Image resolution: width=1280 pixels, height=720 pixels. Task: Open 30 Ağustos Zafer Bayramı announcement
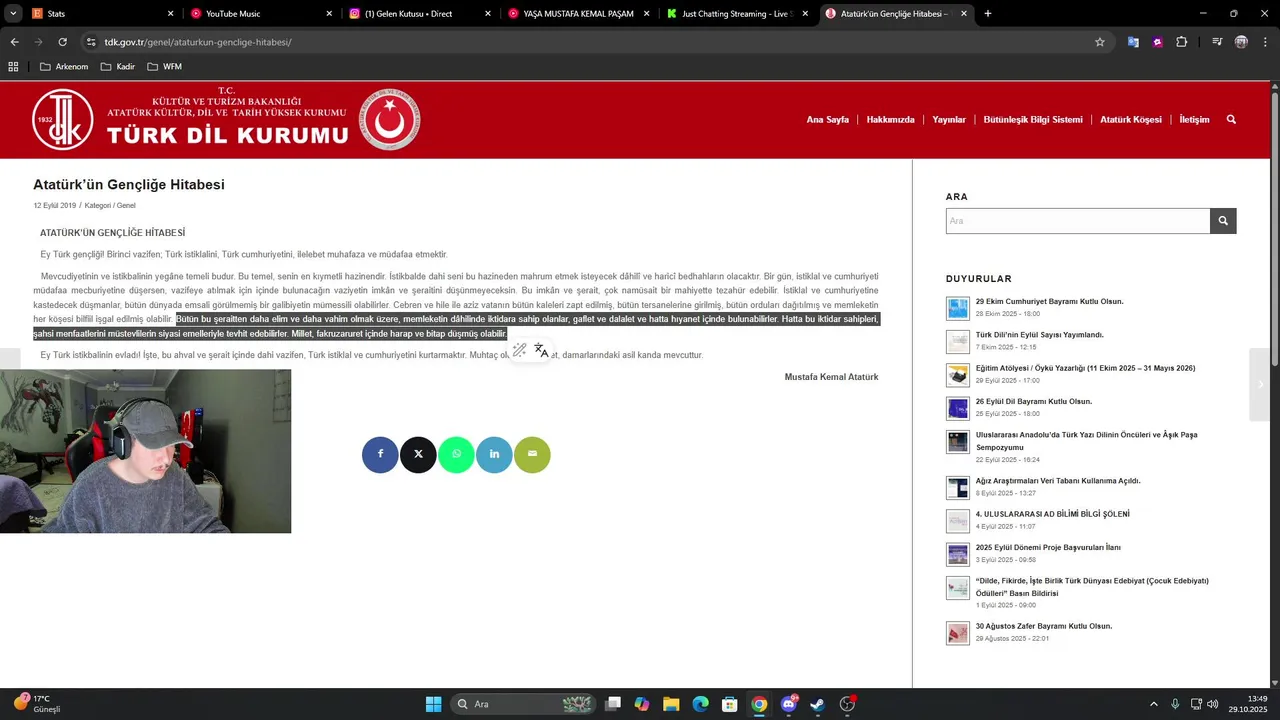[1043, 626]
